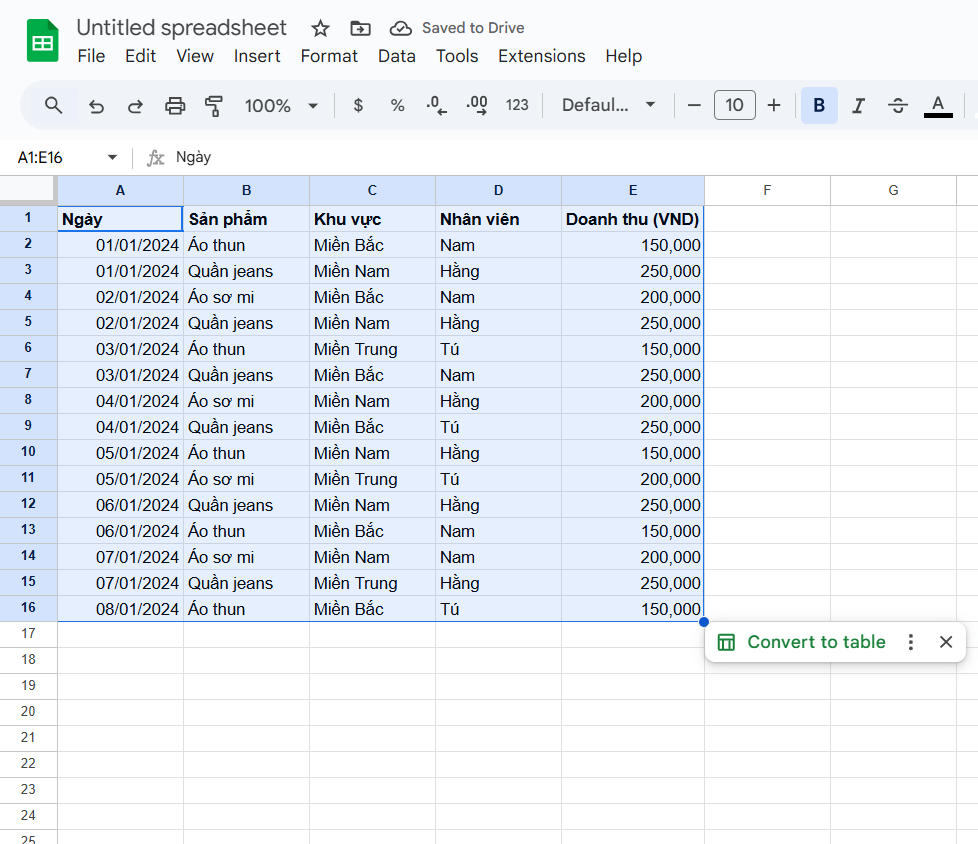Open the Insert menu
This screenshot has height=844, width=978.
tap(257, 56)
